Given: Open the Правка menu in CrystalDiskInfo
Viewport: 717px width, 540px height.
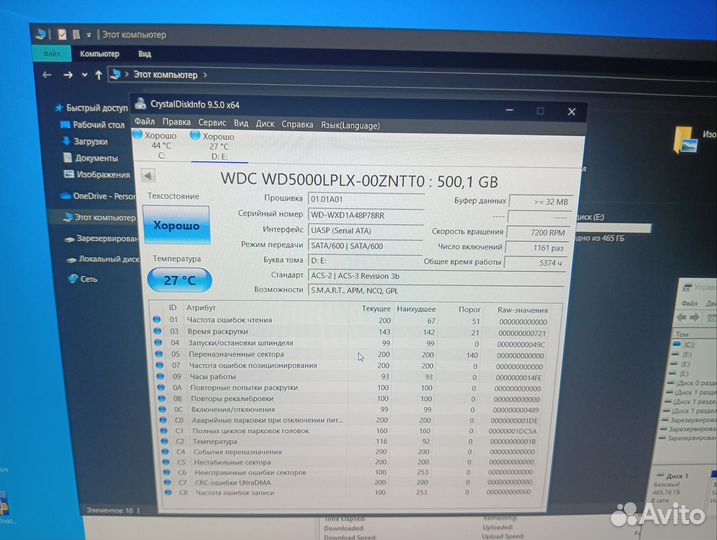Looking at the screenshot, I should pyautogui.click(x=176, y=122).
